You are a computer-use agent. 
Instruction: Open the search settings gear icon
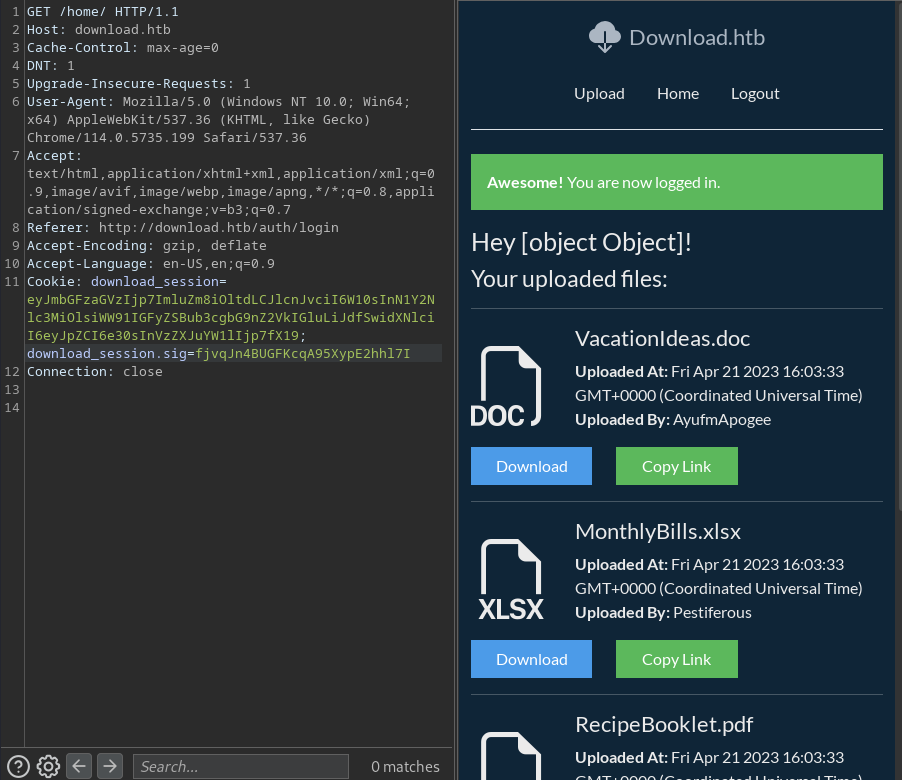click(x=48, y=766)
